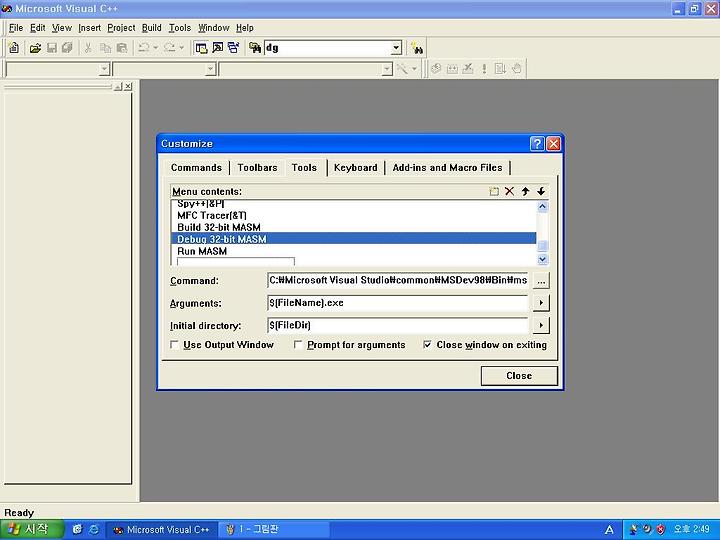Click the Cut scissors icon
Viewport: 720px width, 540px height.
coord(88,48)
